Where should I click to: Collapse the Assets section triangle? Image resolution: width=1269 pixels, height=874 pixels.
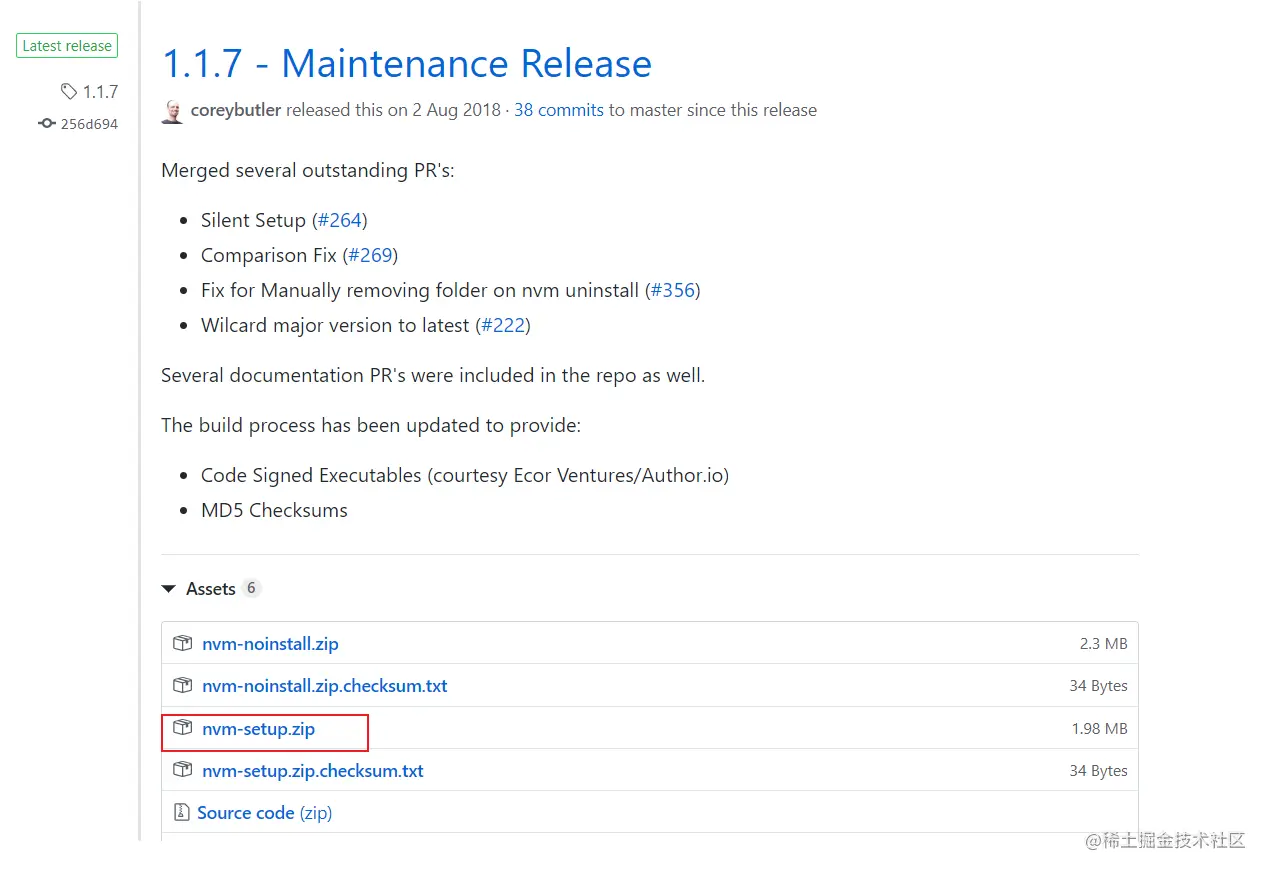(x=168, y=589)
